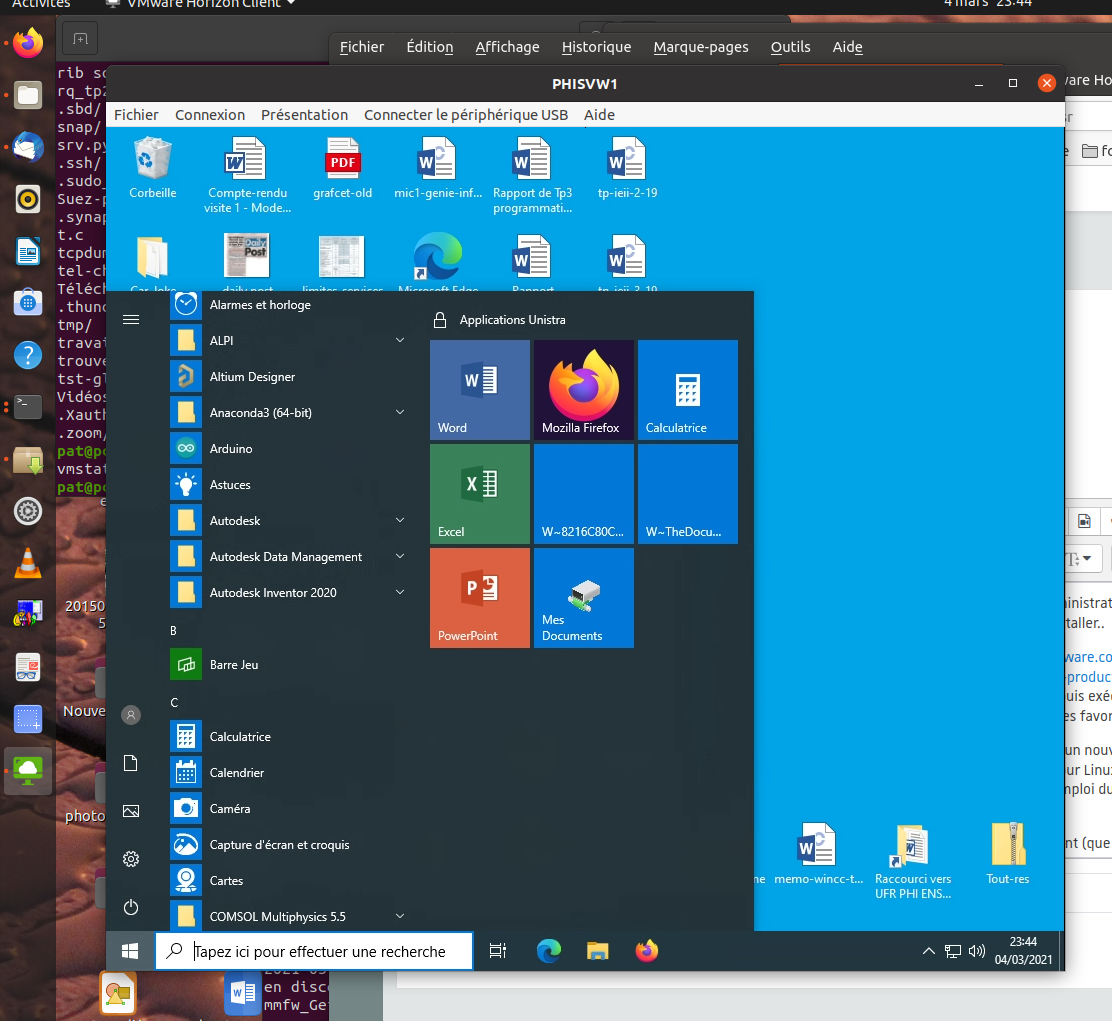Open VLC from the Ubuntu dock
The height and width of the screenshot is (1021, 1112).
coord(28,563)
